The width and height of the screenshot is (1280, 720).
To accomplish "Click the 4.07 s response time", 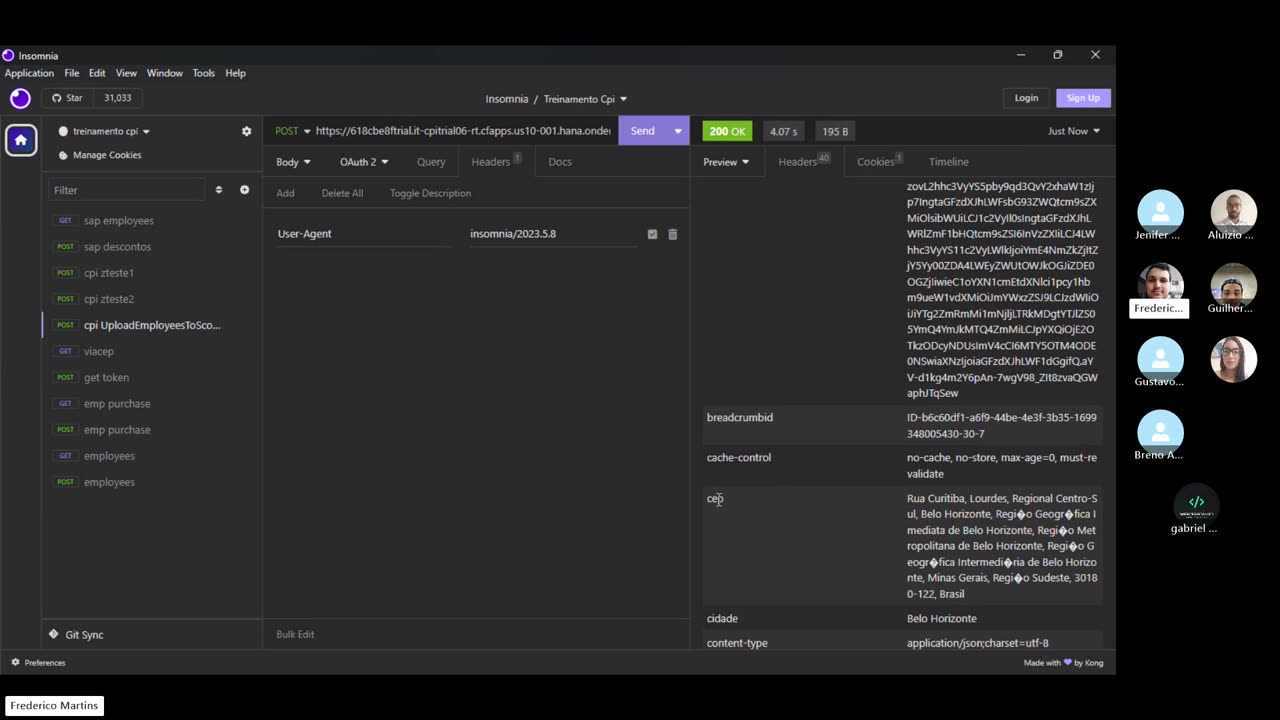I will tap(784, 131).
